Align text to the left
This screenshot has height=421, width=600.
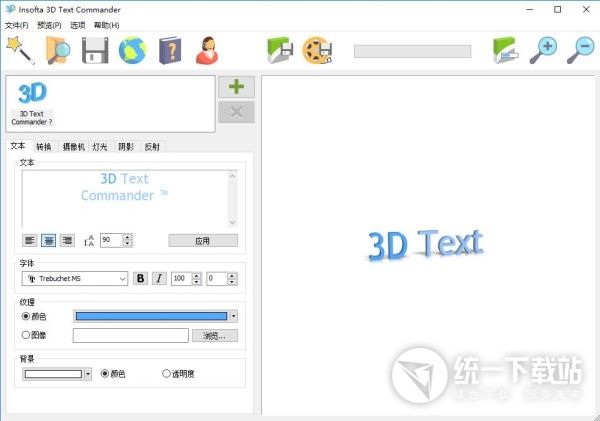pyautogui.click(x=30, y=240)
